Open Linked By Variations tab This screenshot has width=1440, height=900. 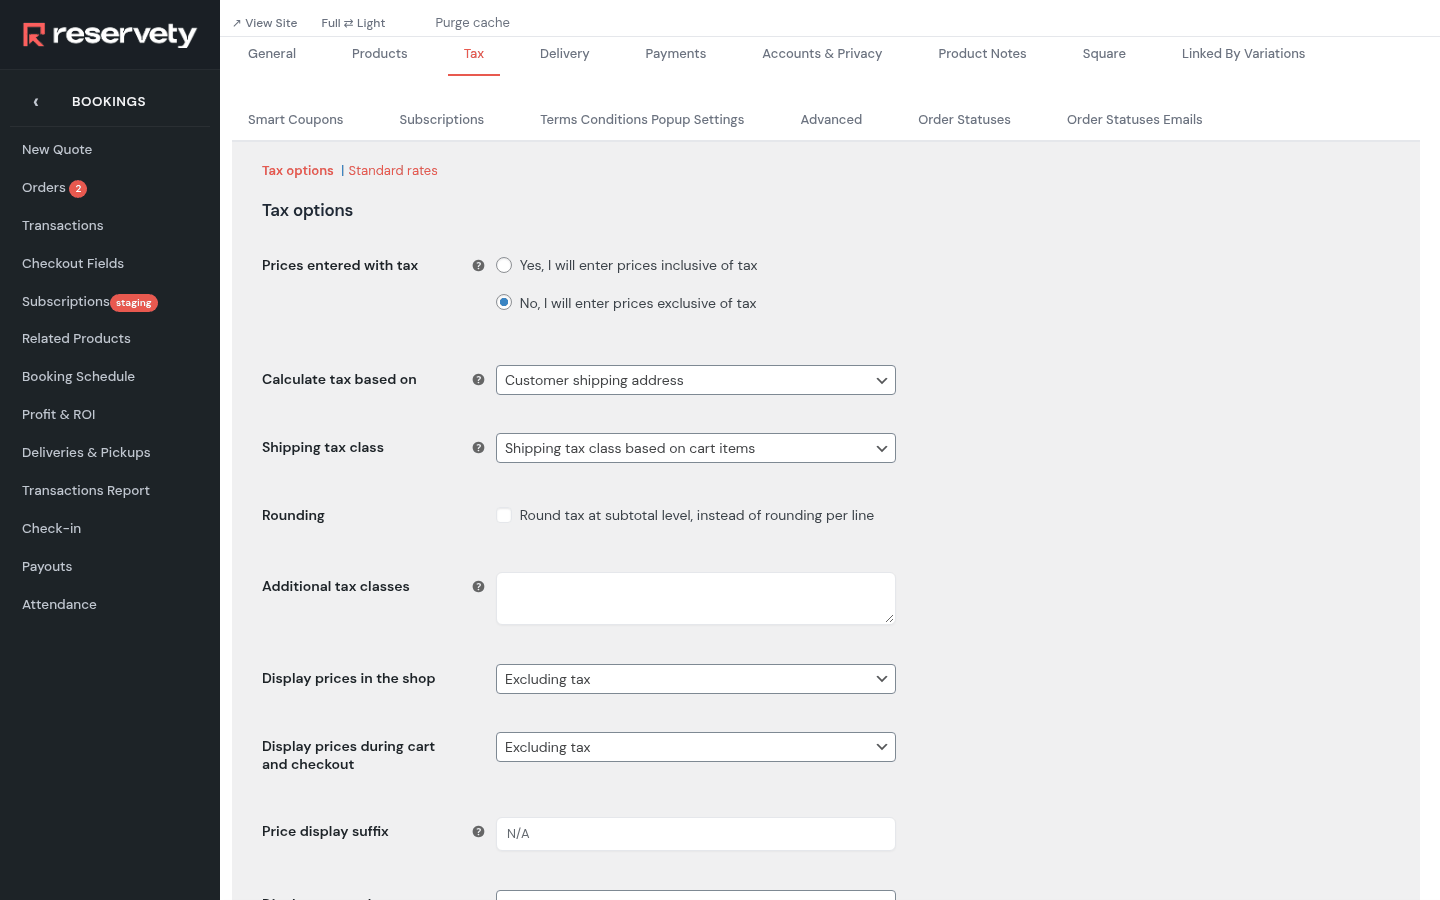pos(1243,54)
